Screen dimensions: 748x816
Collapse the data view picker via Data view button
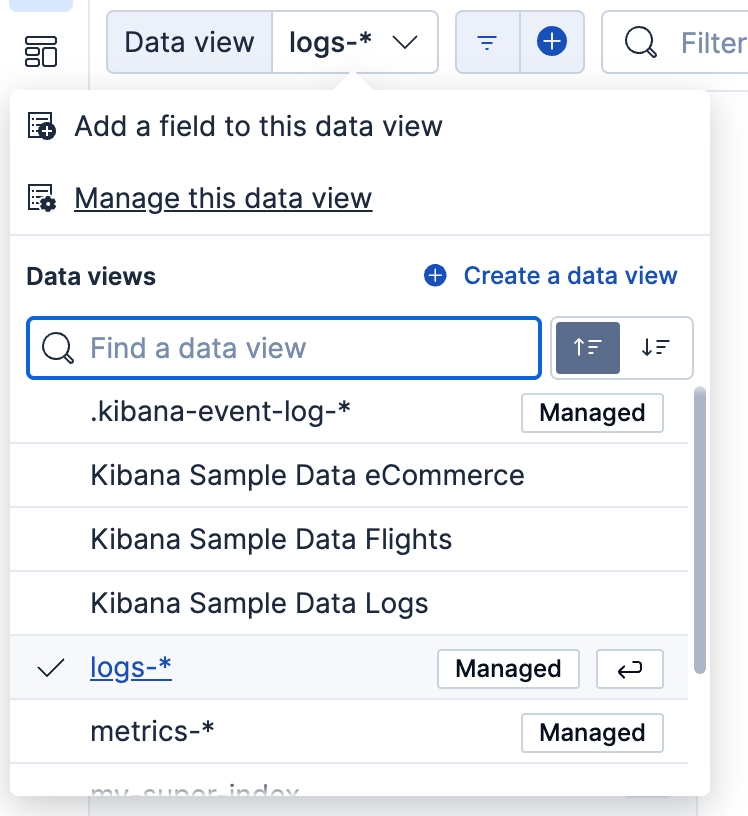(x=188, y=42)
